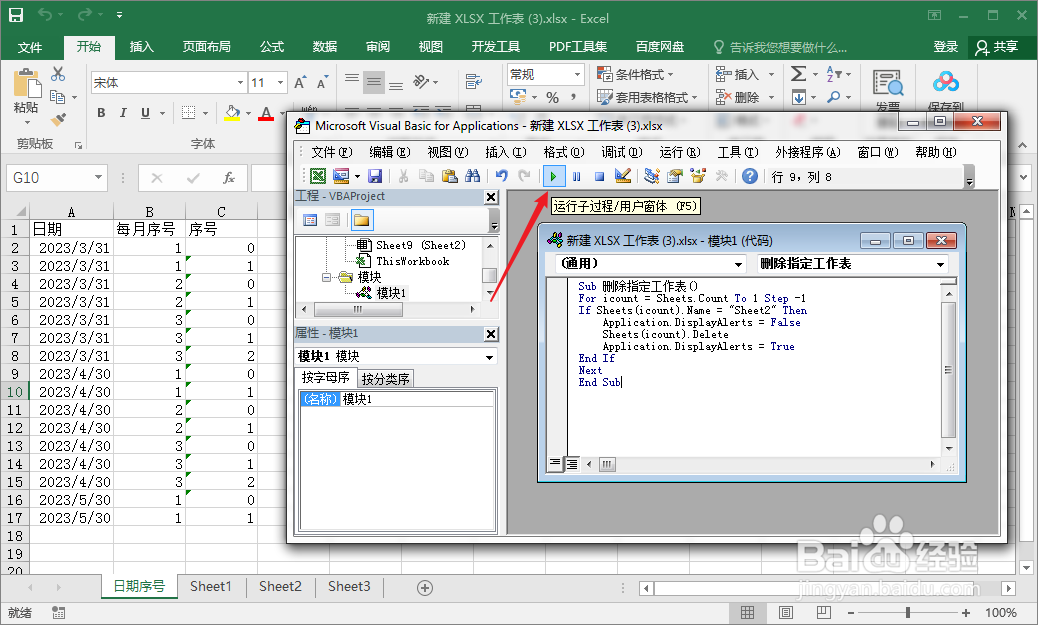Toggle Full Module View button in code window
Image resolution: width=1038 pixels, height=625 pixels.
click(571, 463)
